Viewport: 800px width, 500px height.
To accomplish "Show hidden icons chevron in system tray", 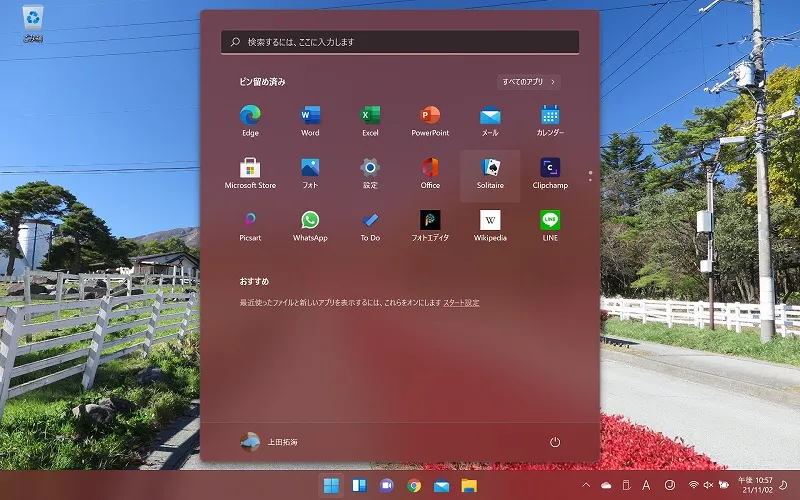I will (x=586, y=485).
